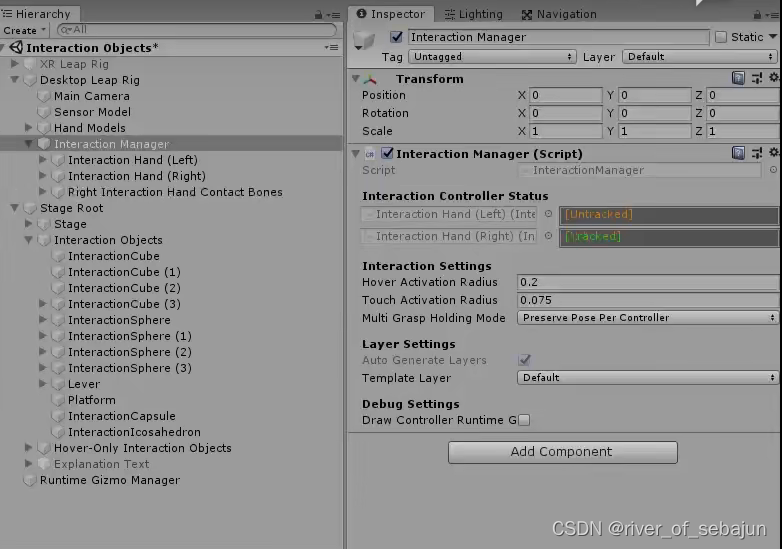Collapse the Desktop Leap Rig node
782x549 pixels.
point(14,80)
